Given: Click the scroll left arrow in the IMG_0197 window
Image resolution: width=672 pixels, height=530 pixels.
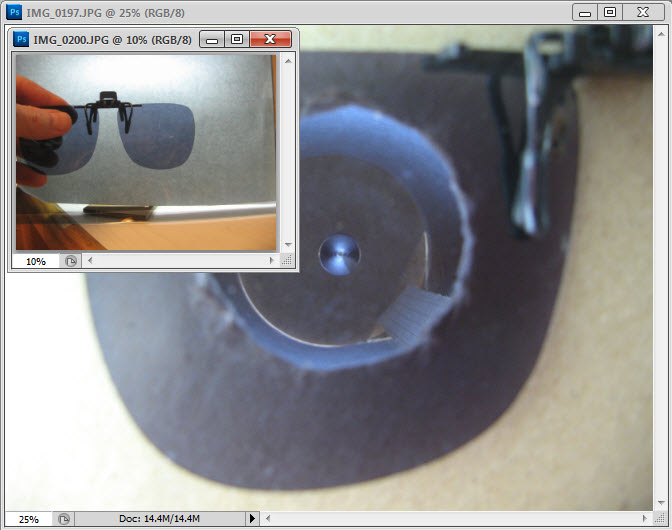Looking at the screenshot, I should click(x=268, y=518).
